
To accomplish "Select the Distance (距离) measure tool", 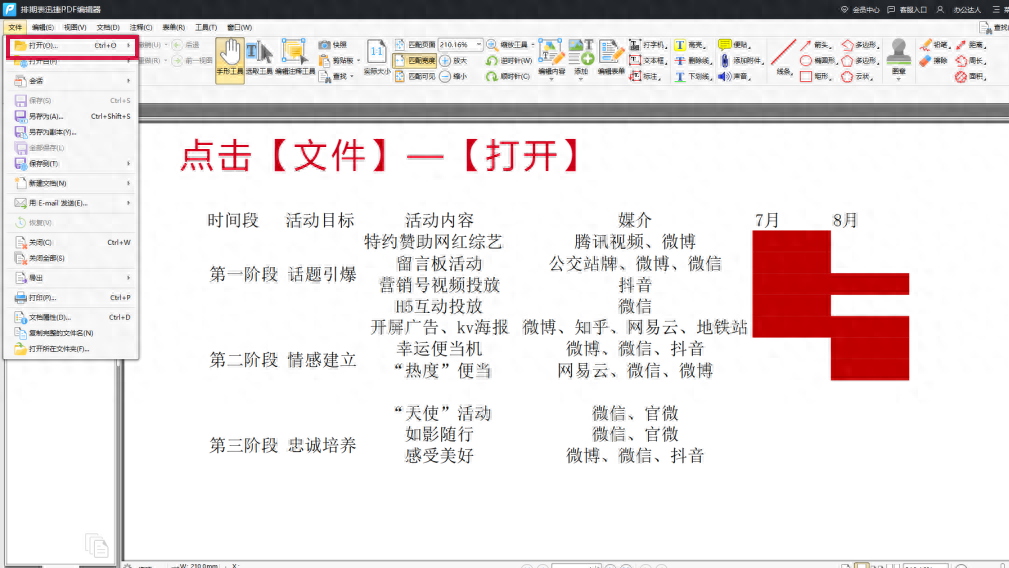I will [x=971, y=44].
